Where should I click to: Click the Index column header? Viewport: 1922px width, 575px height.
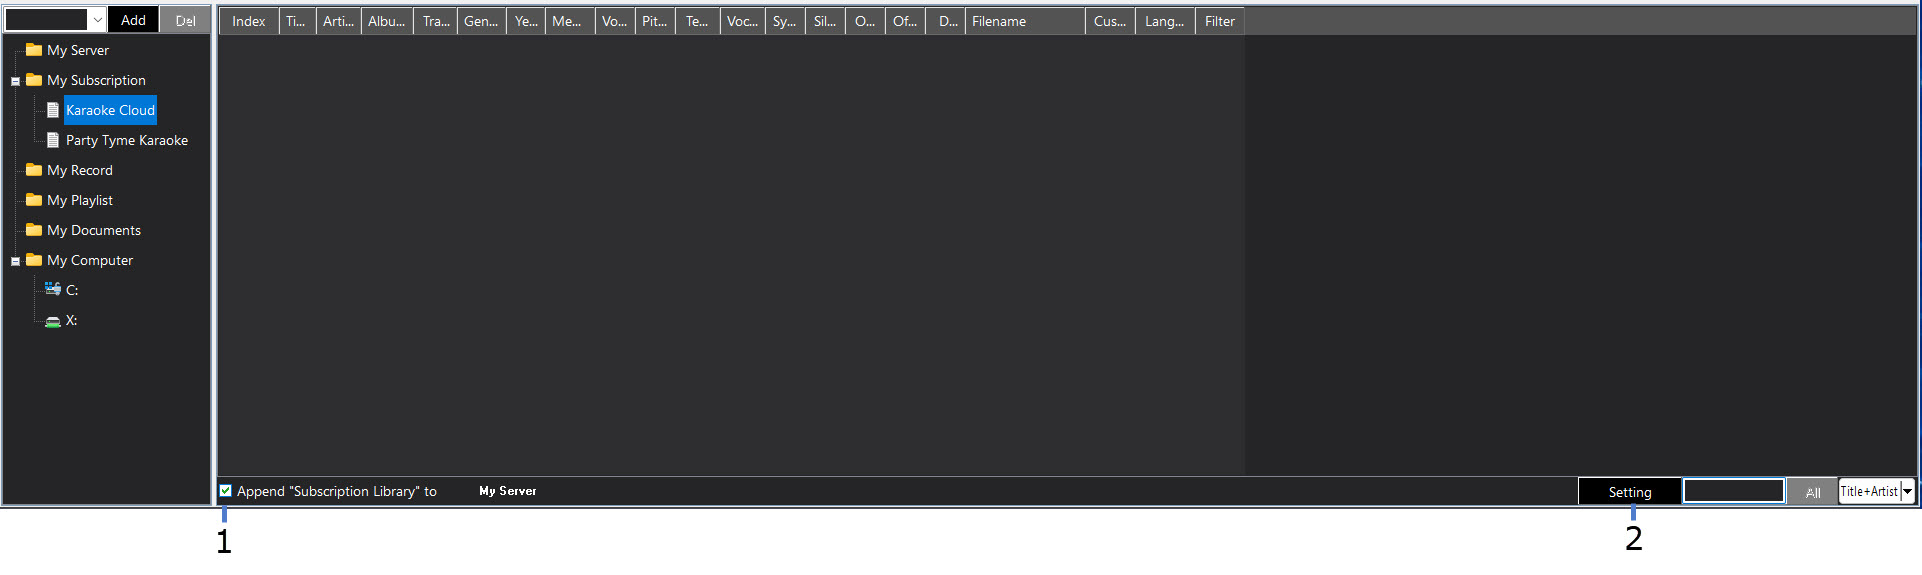coord(249,21)
